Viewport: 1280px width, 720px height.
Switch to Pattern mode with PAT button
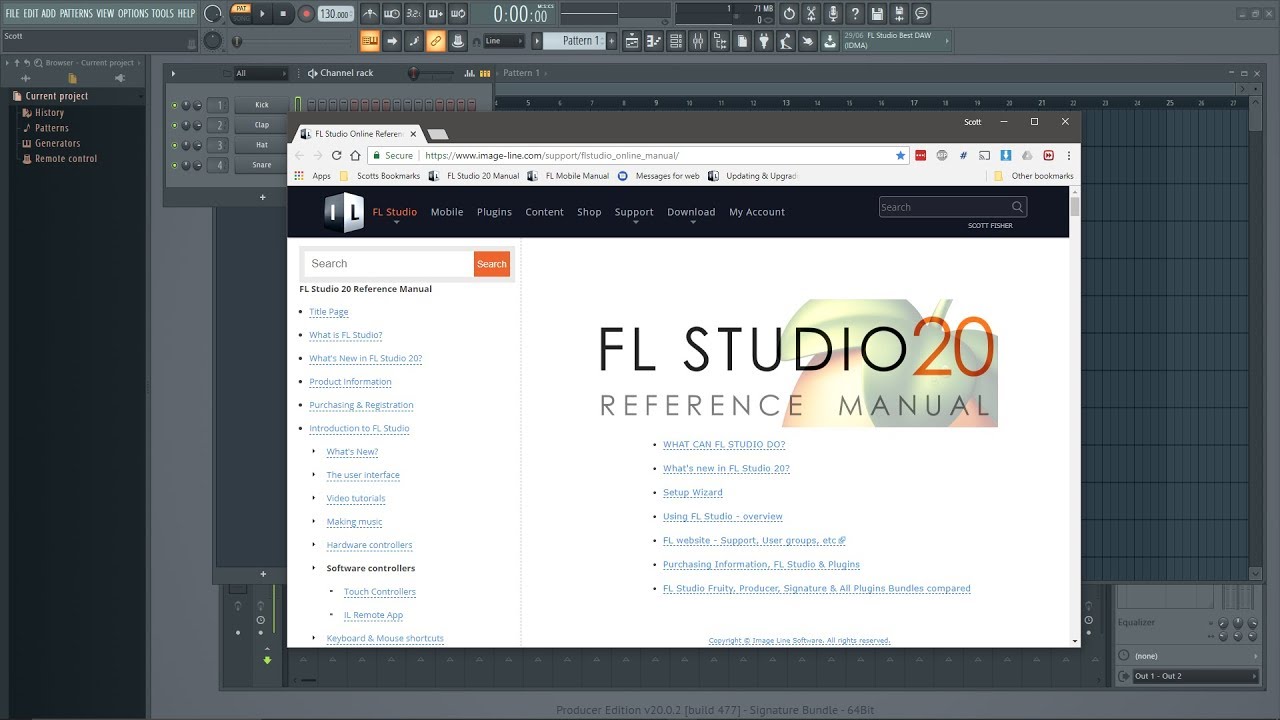(241, 8)
